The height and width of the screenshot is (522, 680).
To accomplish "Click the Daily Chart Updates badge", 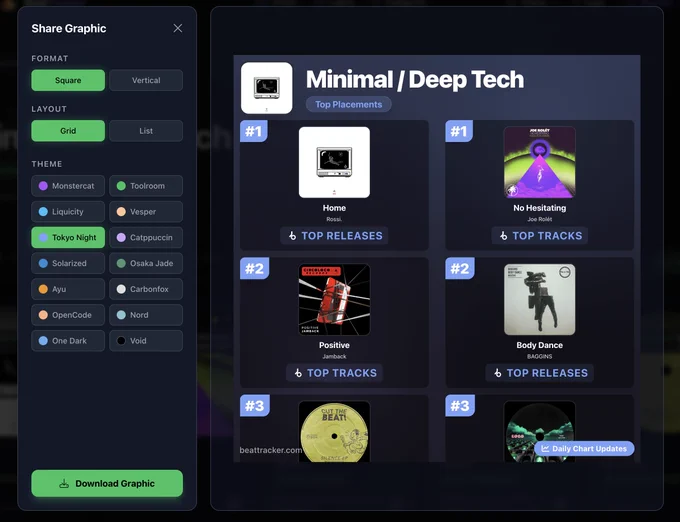I will [584, 449].
